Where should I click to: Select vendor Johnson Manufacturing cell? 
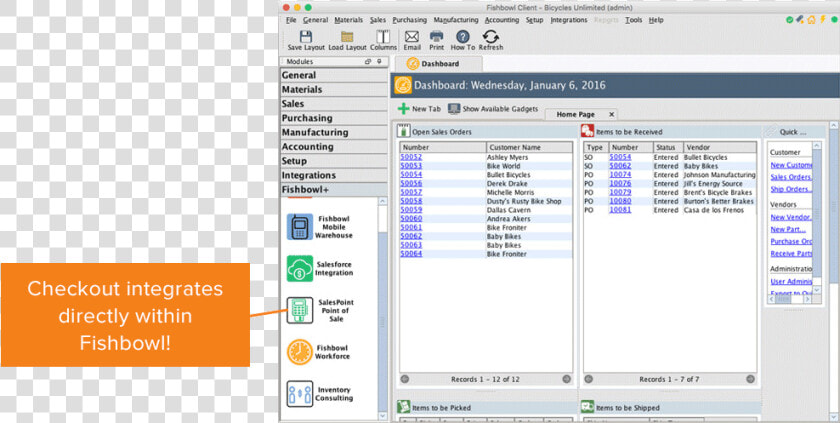(x=719, y=175)
